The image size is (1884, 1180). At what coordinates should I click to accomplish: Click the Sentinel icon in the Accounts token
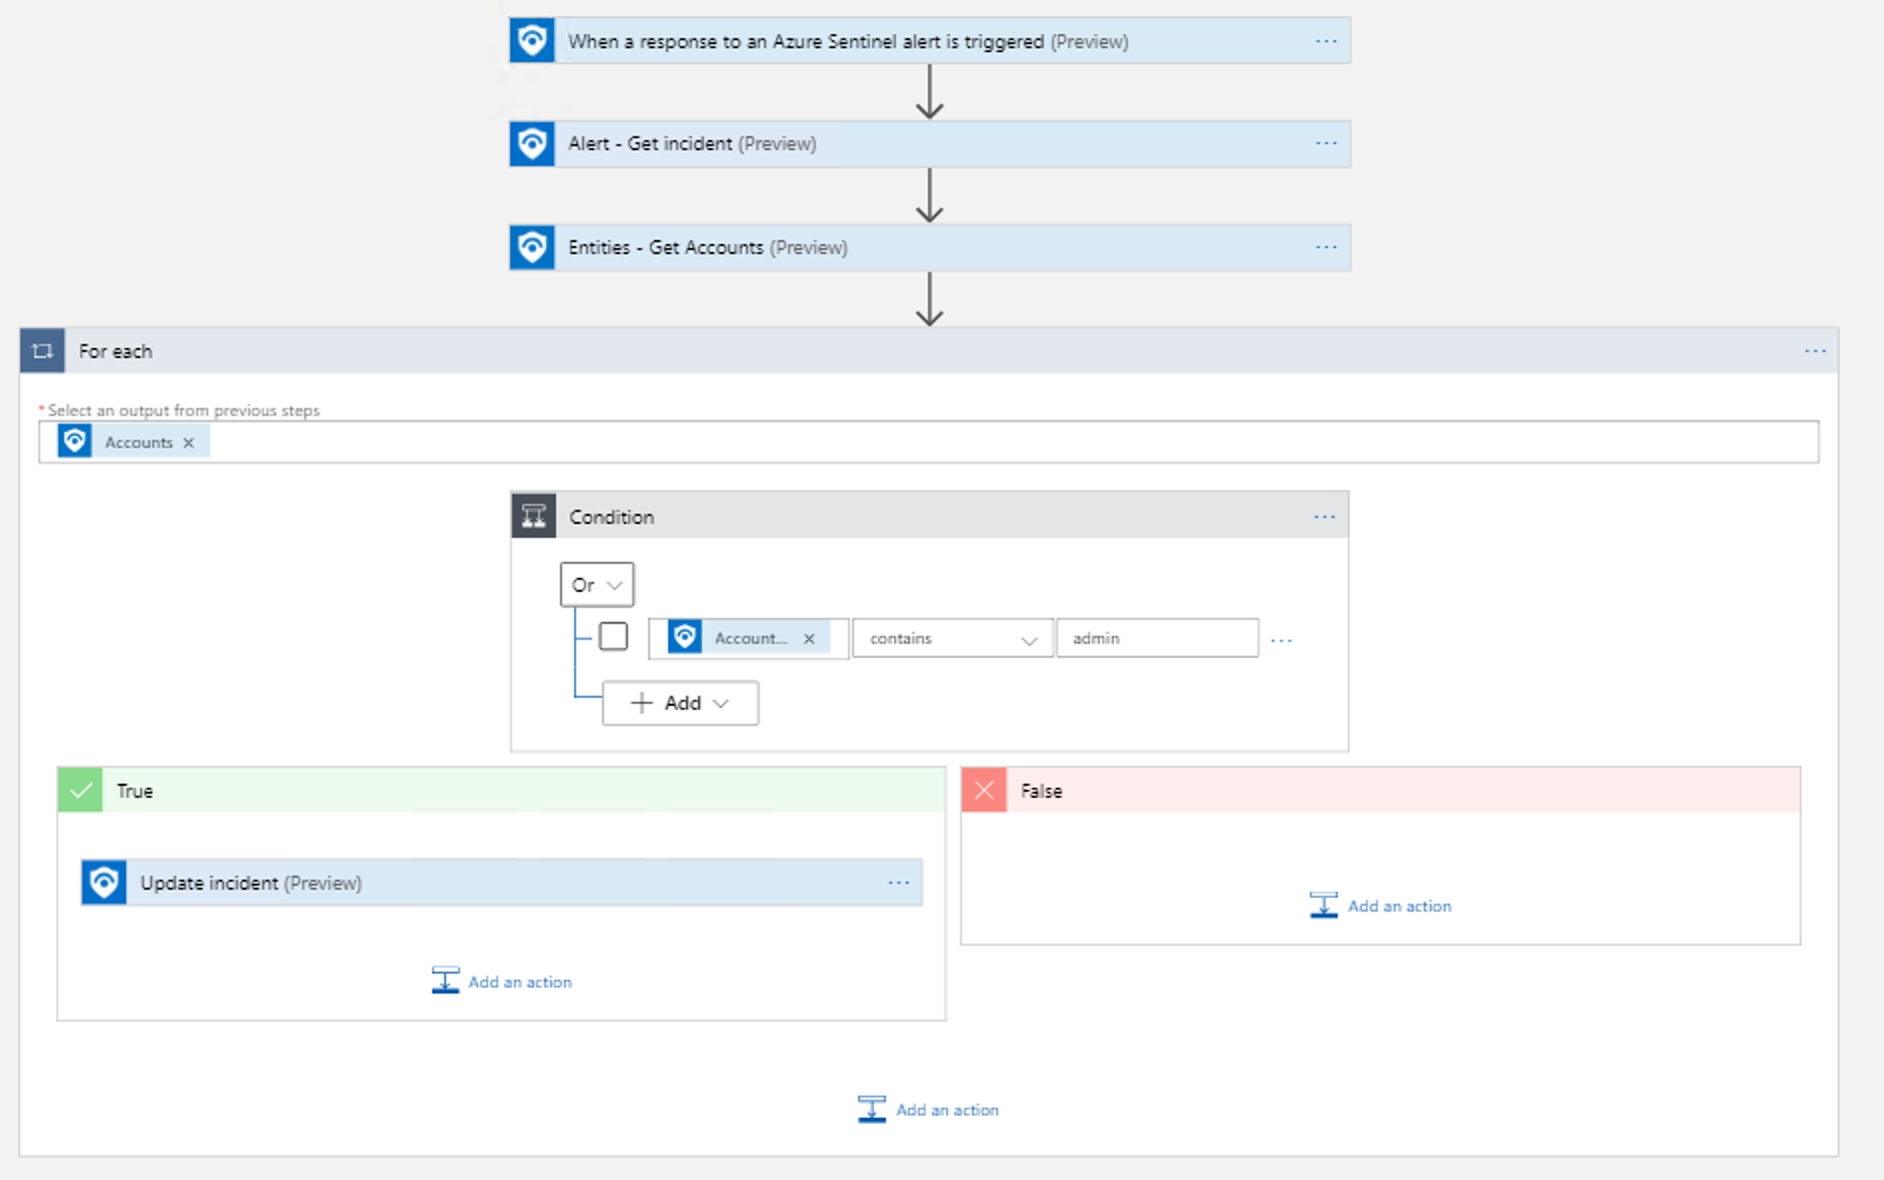[75, 441]
